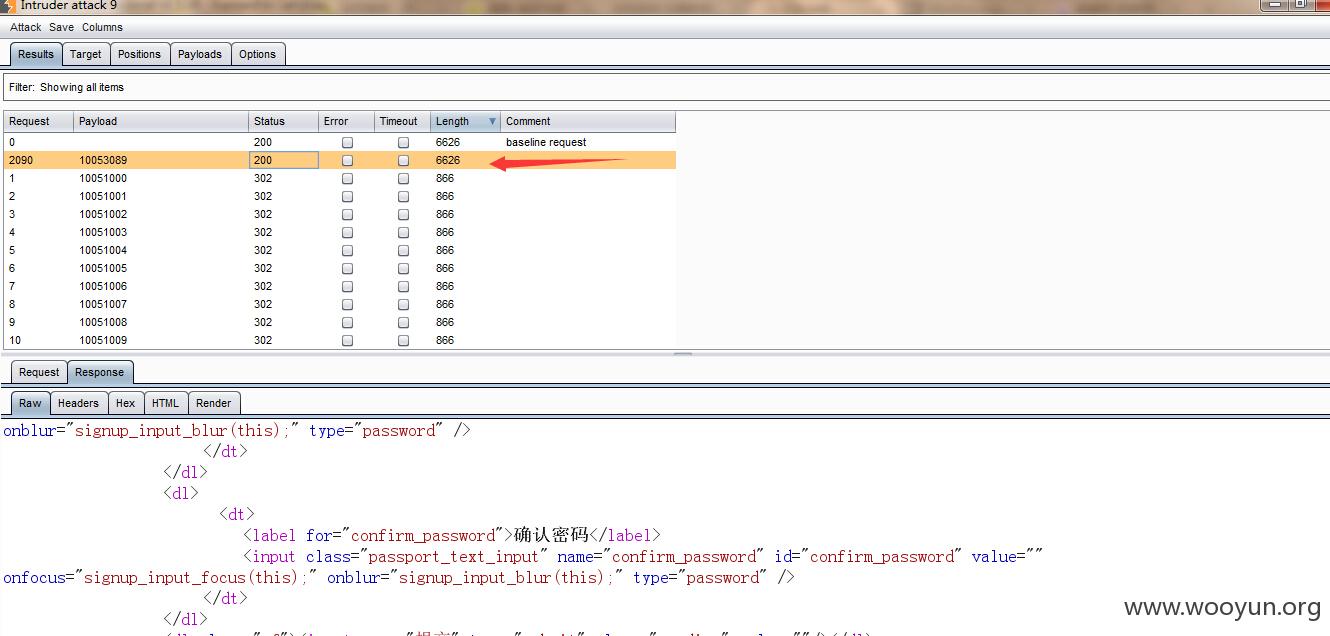
Task: Show the Hex response view
Action: pos(125,403)
